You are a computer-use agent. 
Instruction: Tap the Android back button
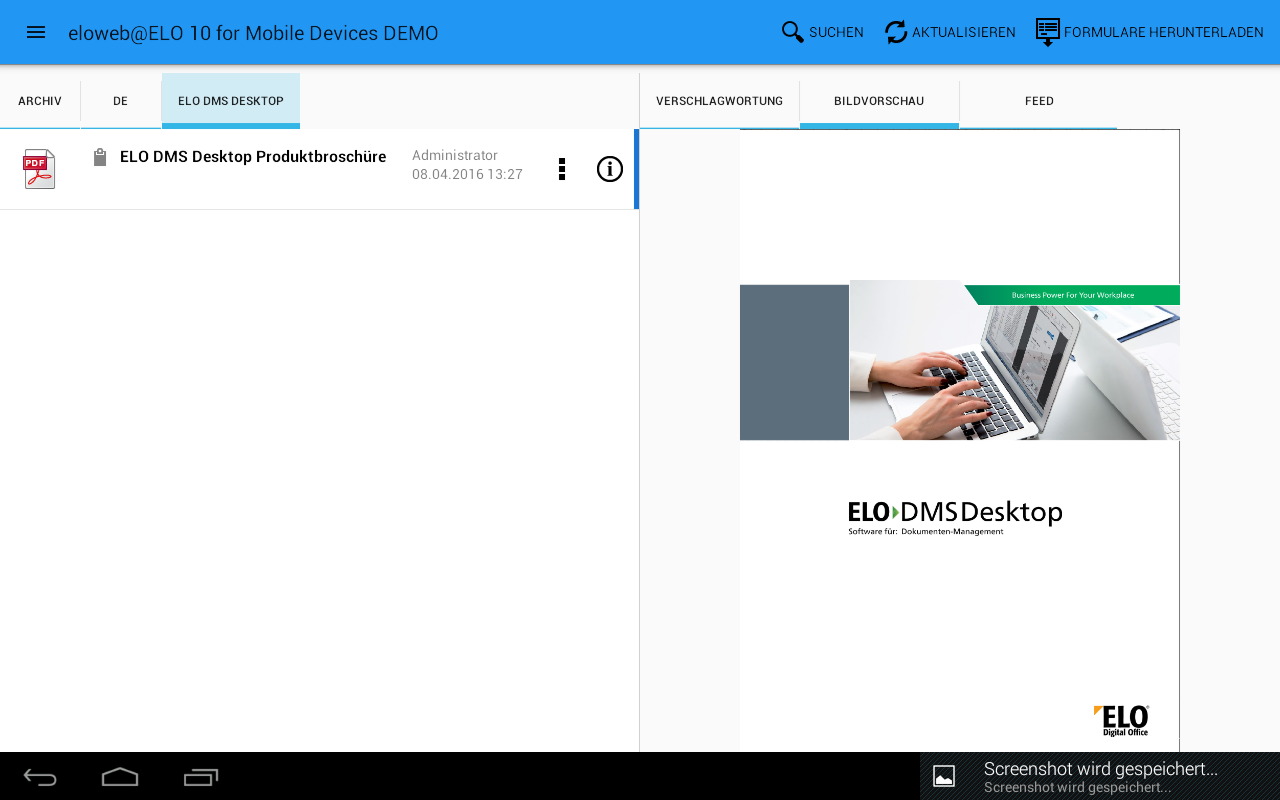pos(40,777)
